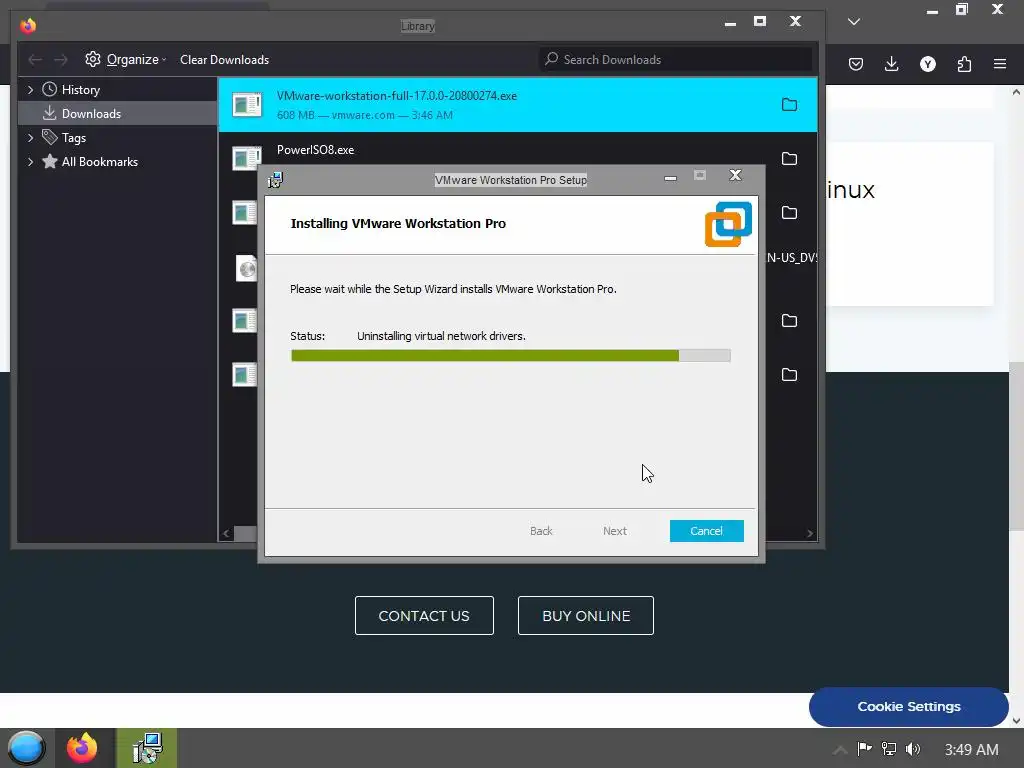1024x768 pixels.
Task: Open containing folder for PowerISO8.exe
Action: [x=789, y=159]
